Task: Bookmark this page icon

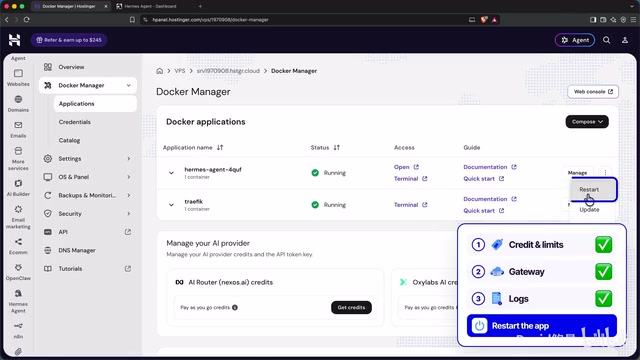Action: (132, 20)
